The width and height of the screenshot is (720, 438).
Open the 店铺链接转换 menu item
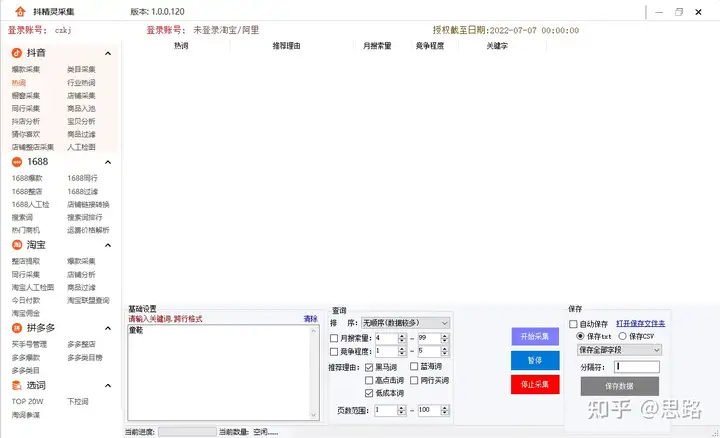pyautogui.click(x=88, y=204)
